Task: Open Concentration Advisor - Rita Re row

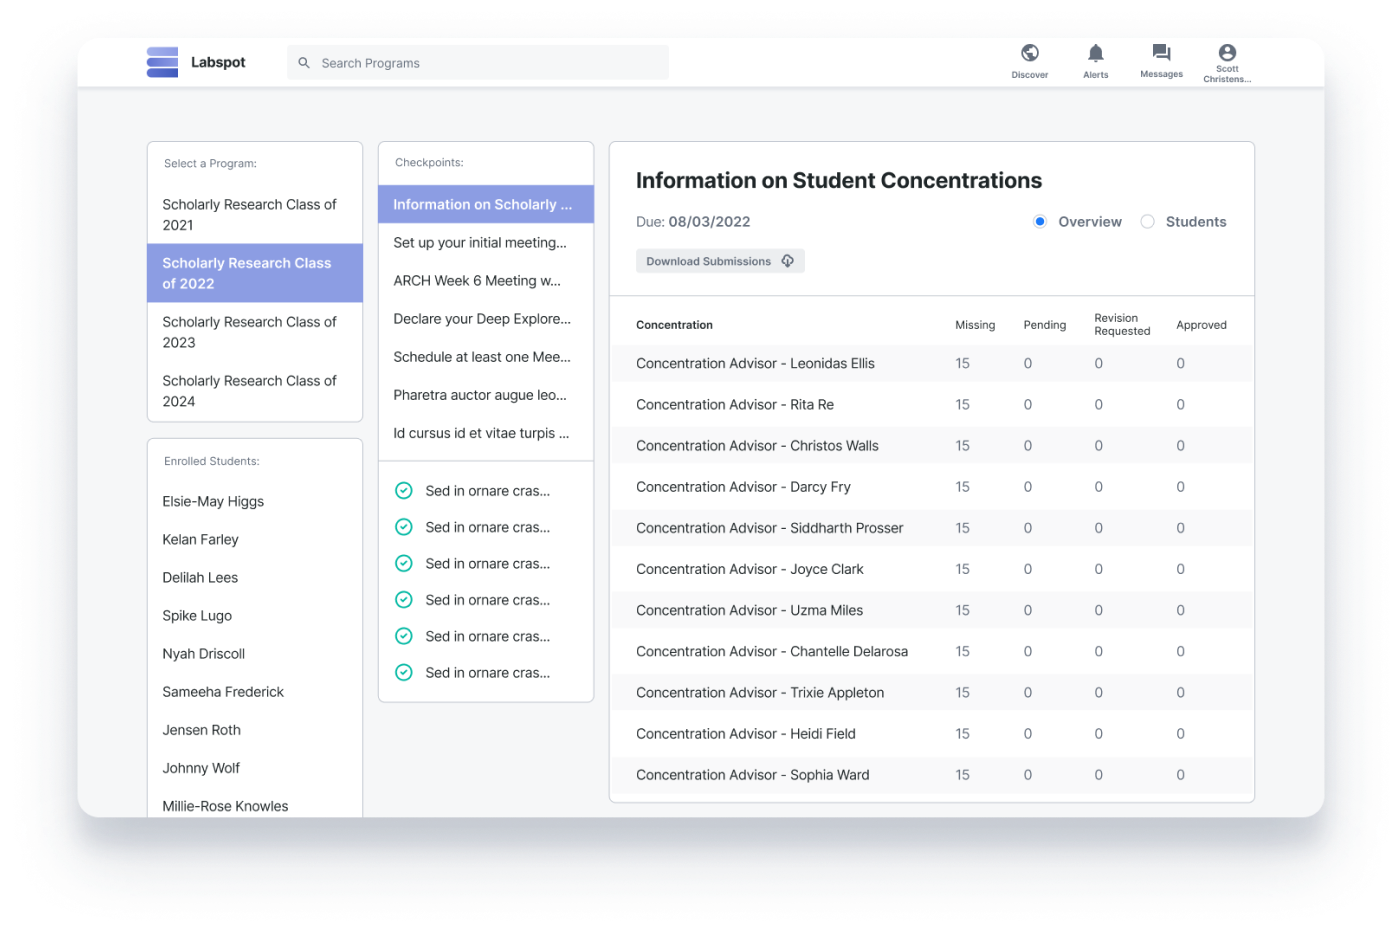Action: pos(932,404)
